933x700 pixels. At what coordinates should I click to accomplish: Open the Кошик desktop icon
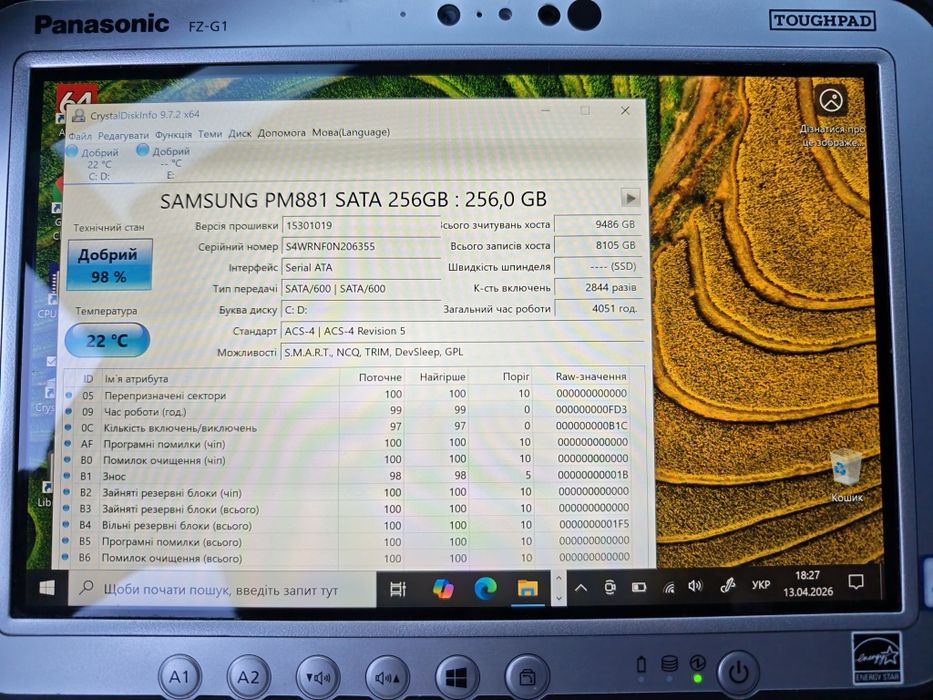[846, 476]
